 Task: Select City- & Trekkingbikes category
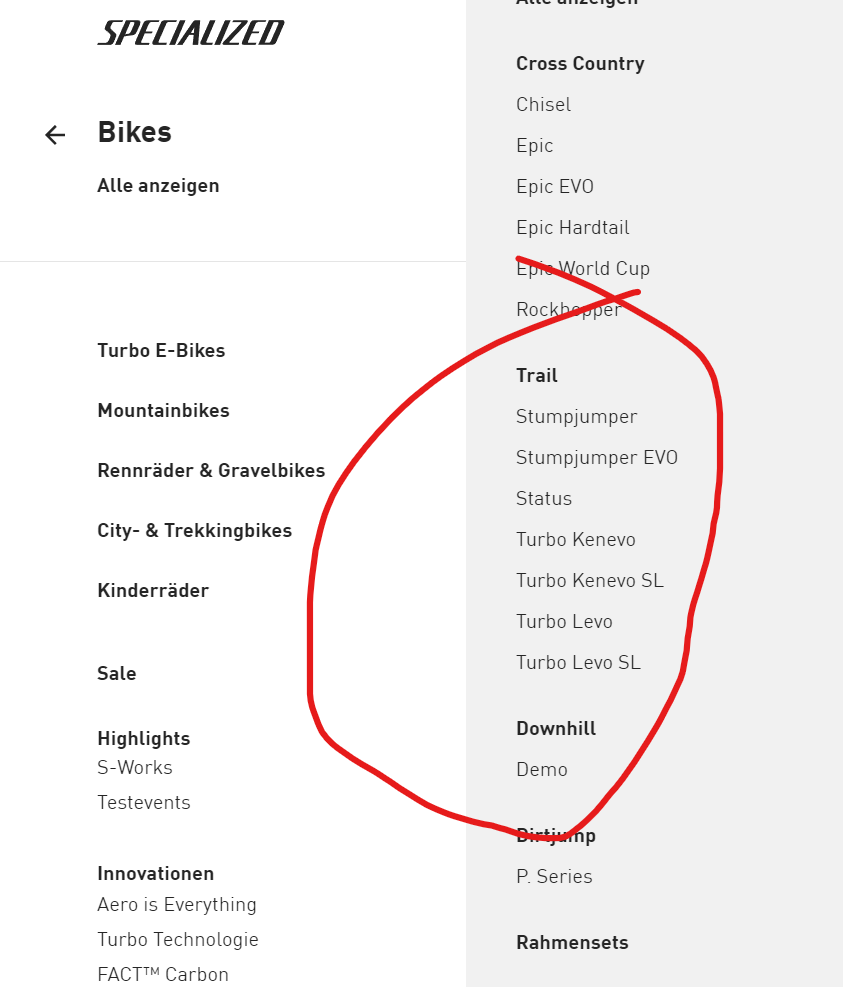194,531
